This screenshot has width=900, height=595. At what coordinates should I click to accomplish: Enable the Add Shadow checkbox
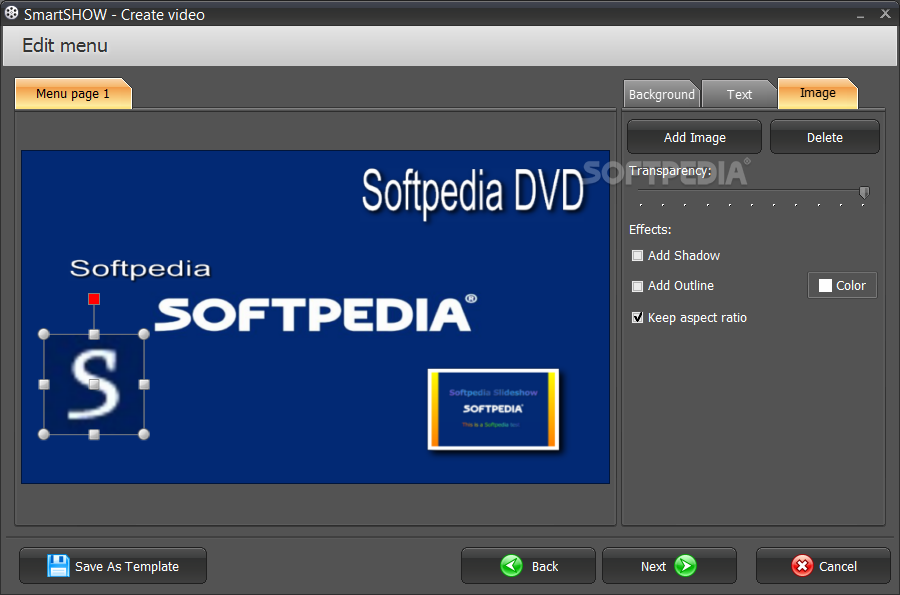point(637,256)
